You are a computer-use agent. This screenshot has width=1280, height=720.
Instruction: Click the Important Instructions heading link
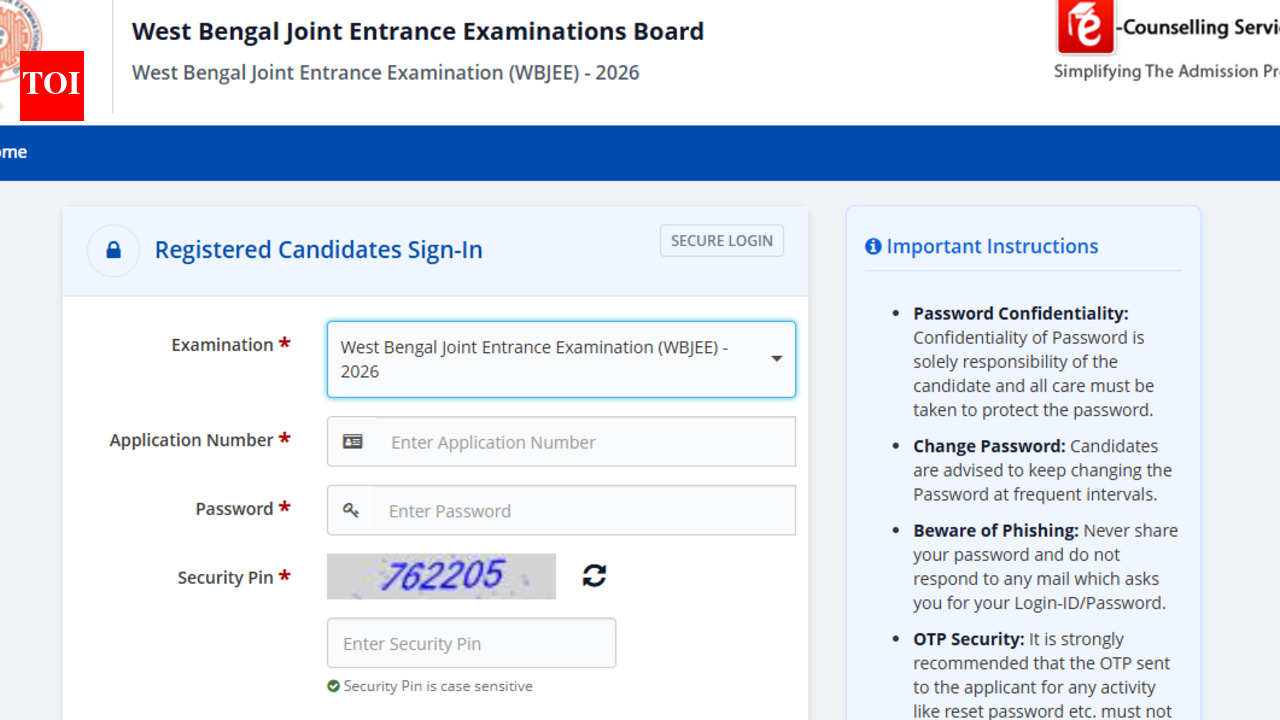click(990, 246)
